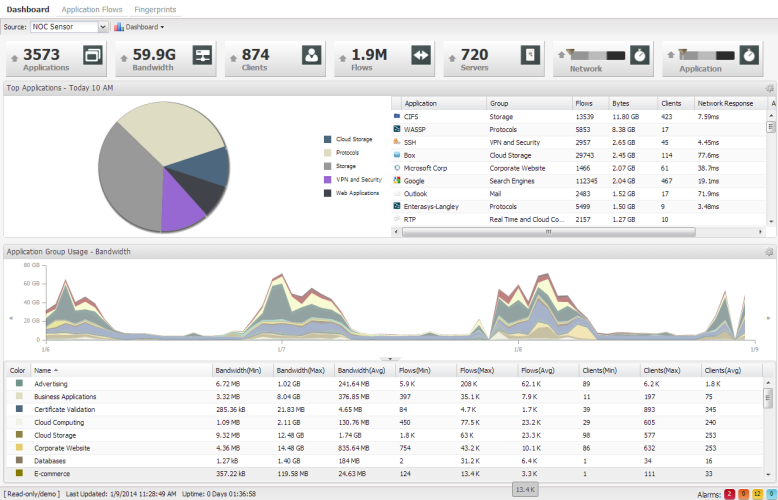Click the Bandwidth(Min) column header
This screenshot has width=778, height=500.
click(x=242, y=371)
